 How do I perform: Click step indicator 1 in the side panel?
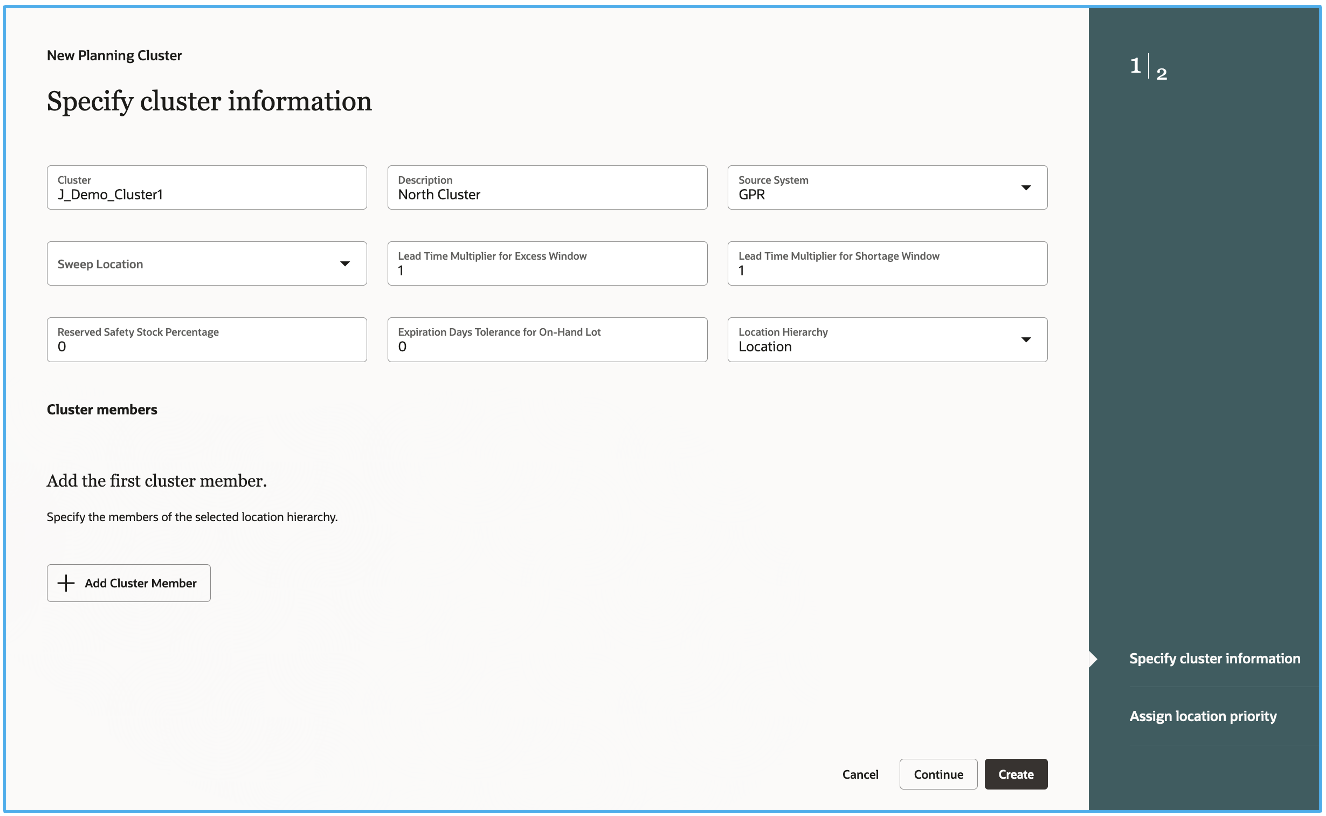[1135, 65]
